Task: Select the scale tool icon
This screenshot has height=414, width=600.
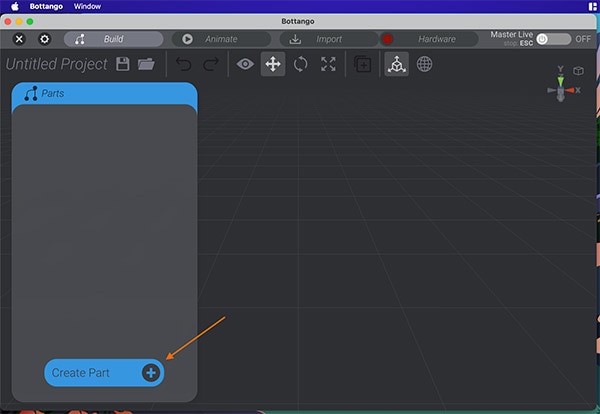Action: (328, 64)
